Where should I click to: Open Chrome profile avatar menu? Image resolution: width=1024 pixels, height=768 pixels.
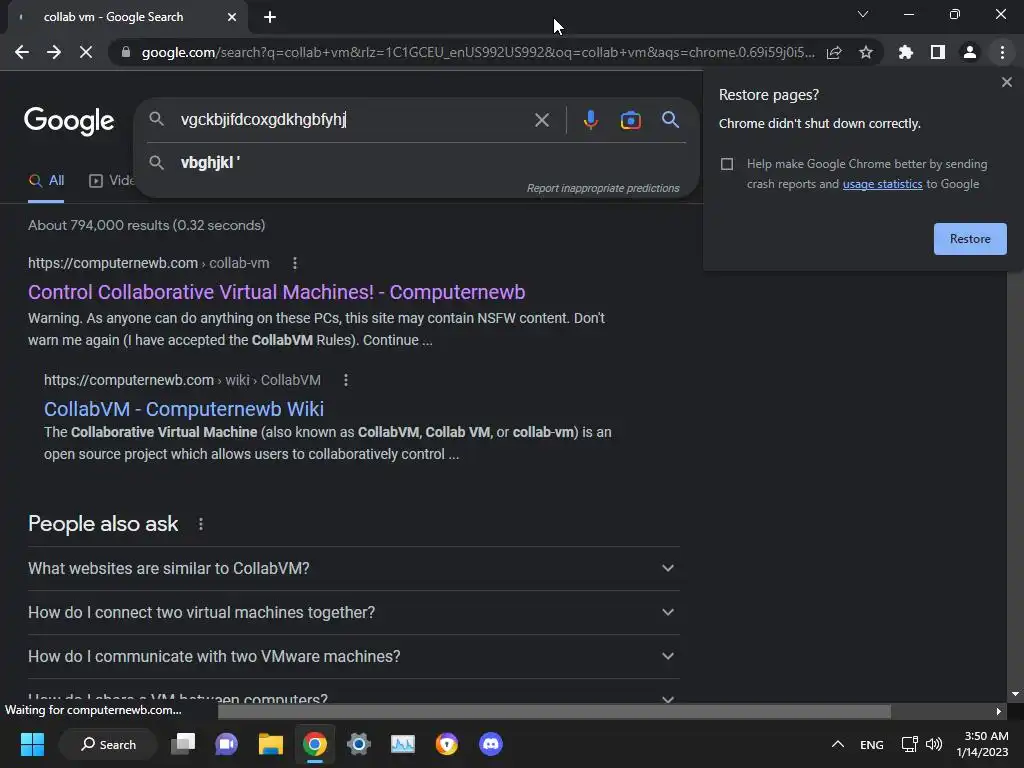pos(970,52)
